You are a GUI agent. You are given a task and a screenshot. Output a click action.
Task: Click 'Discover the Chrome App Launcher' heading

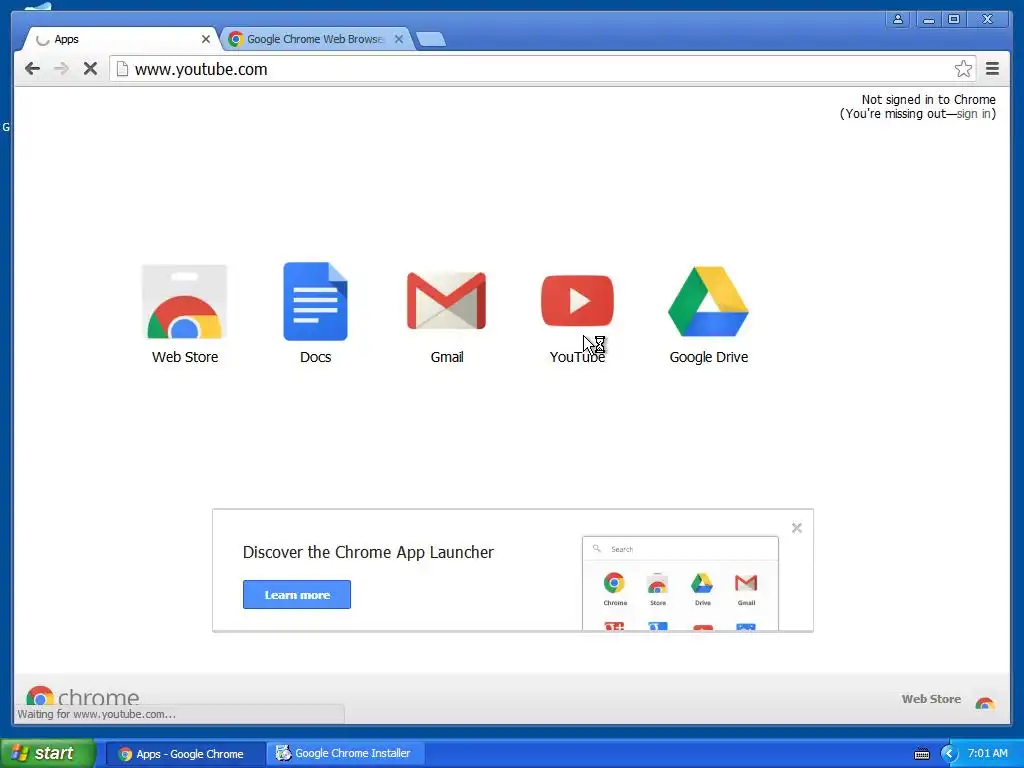point(368,552)
